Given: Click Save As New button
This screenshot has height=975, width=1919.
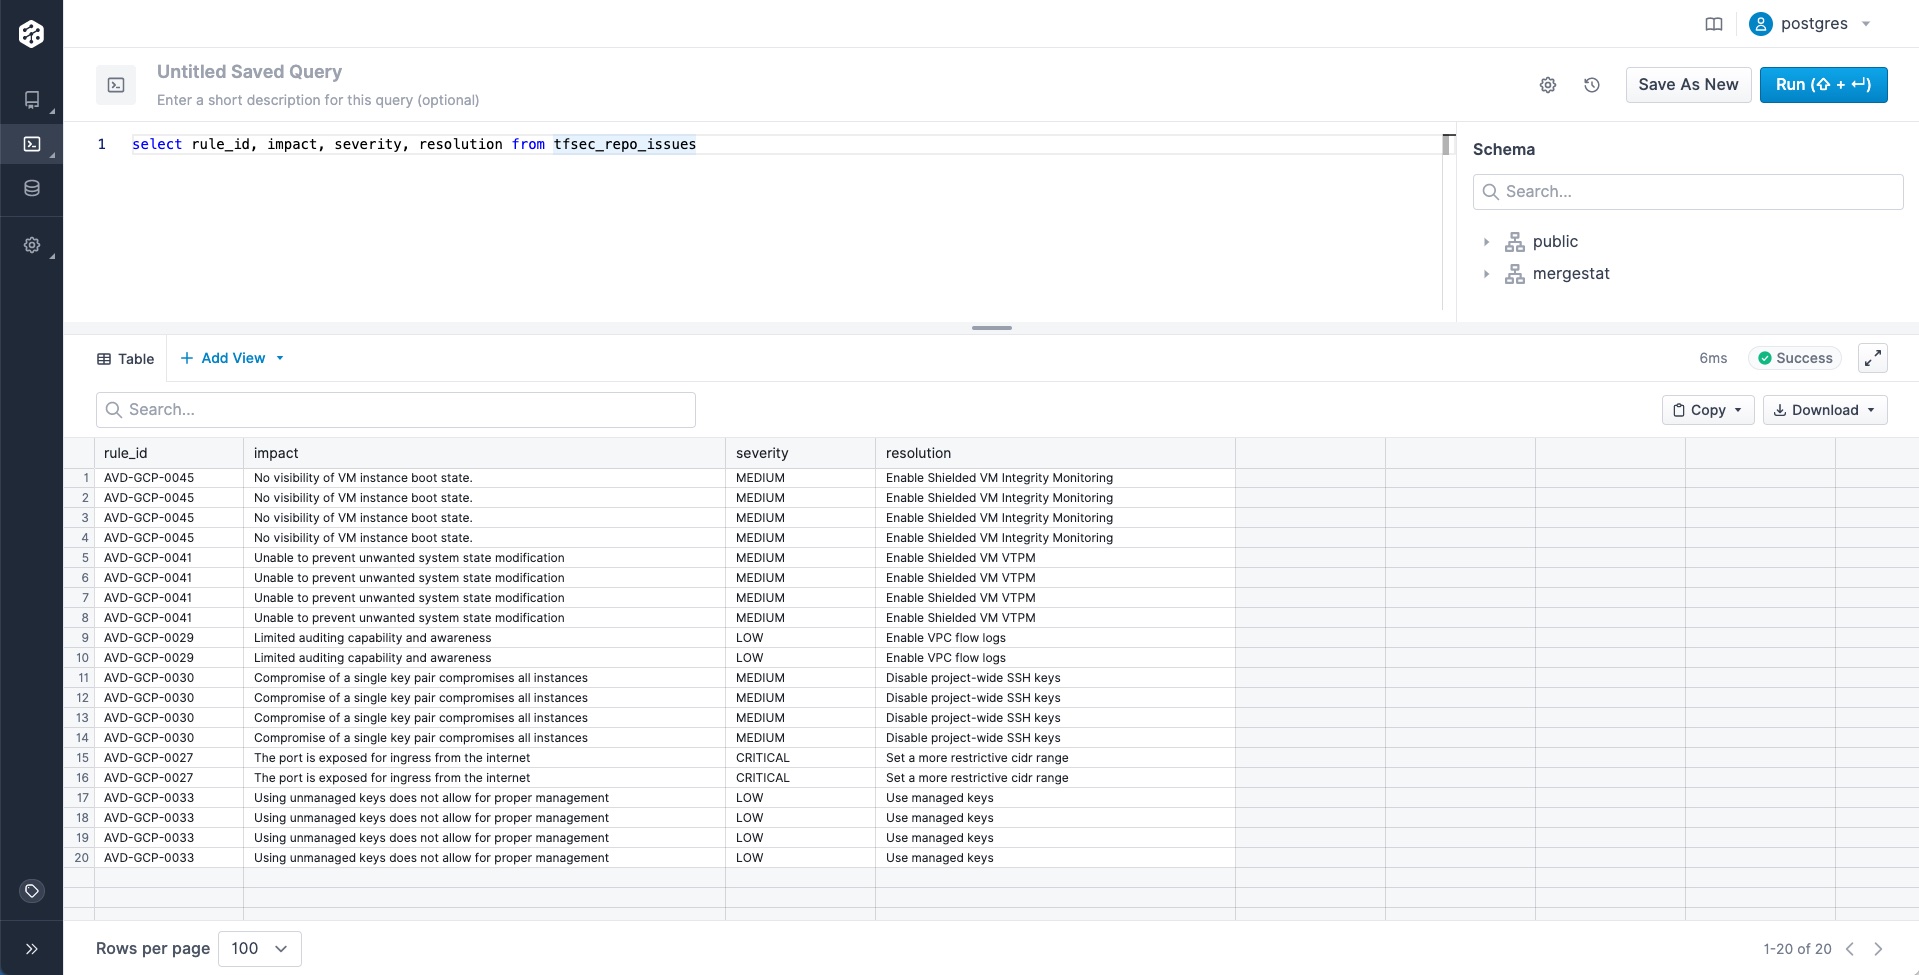Looking at the screenshot, I should (x=1687, y=85).
